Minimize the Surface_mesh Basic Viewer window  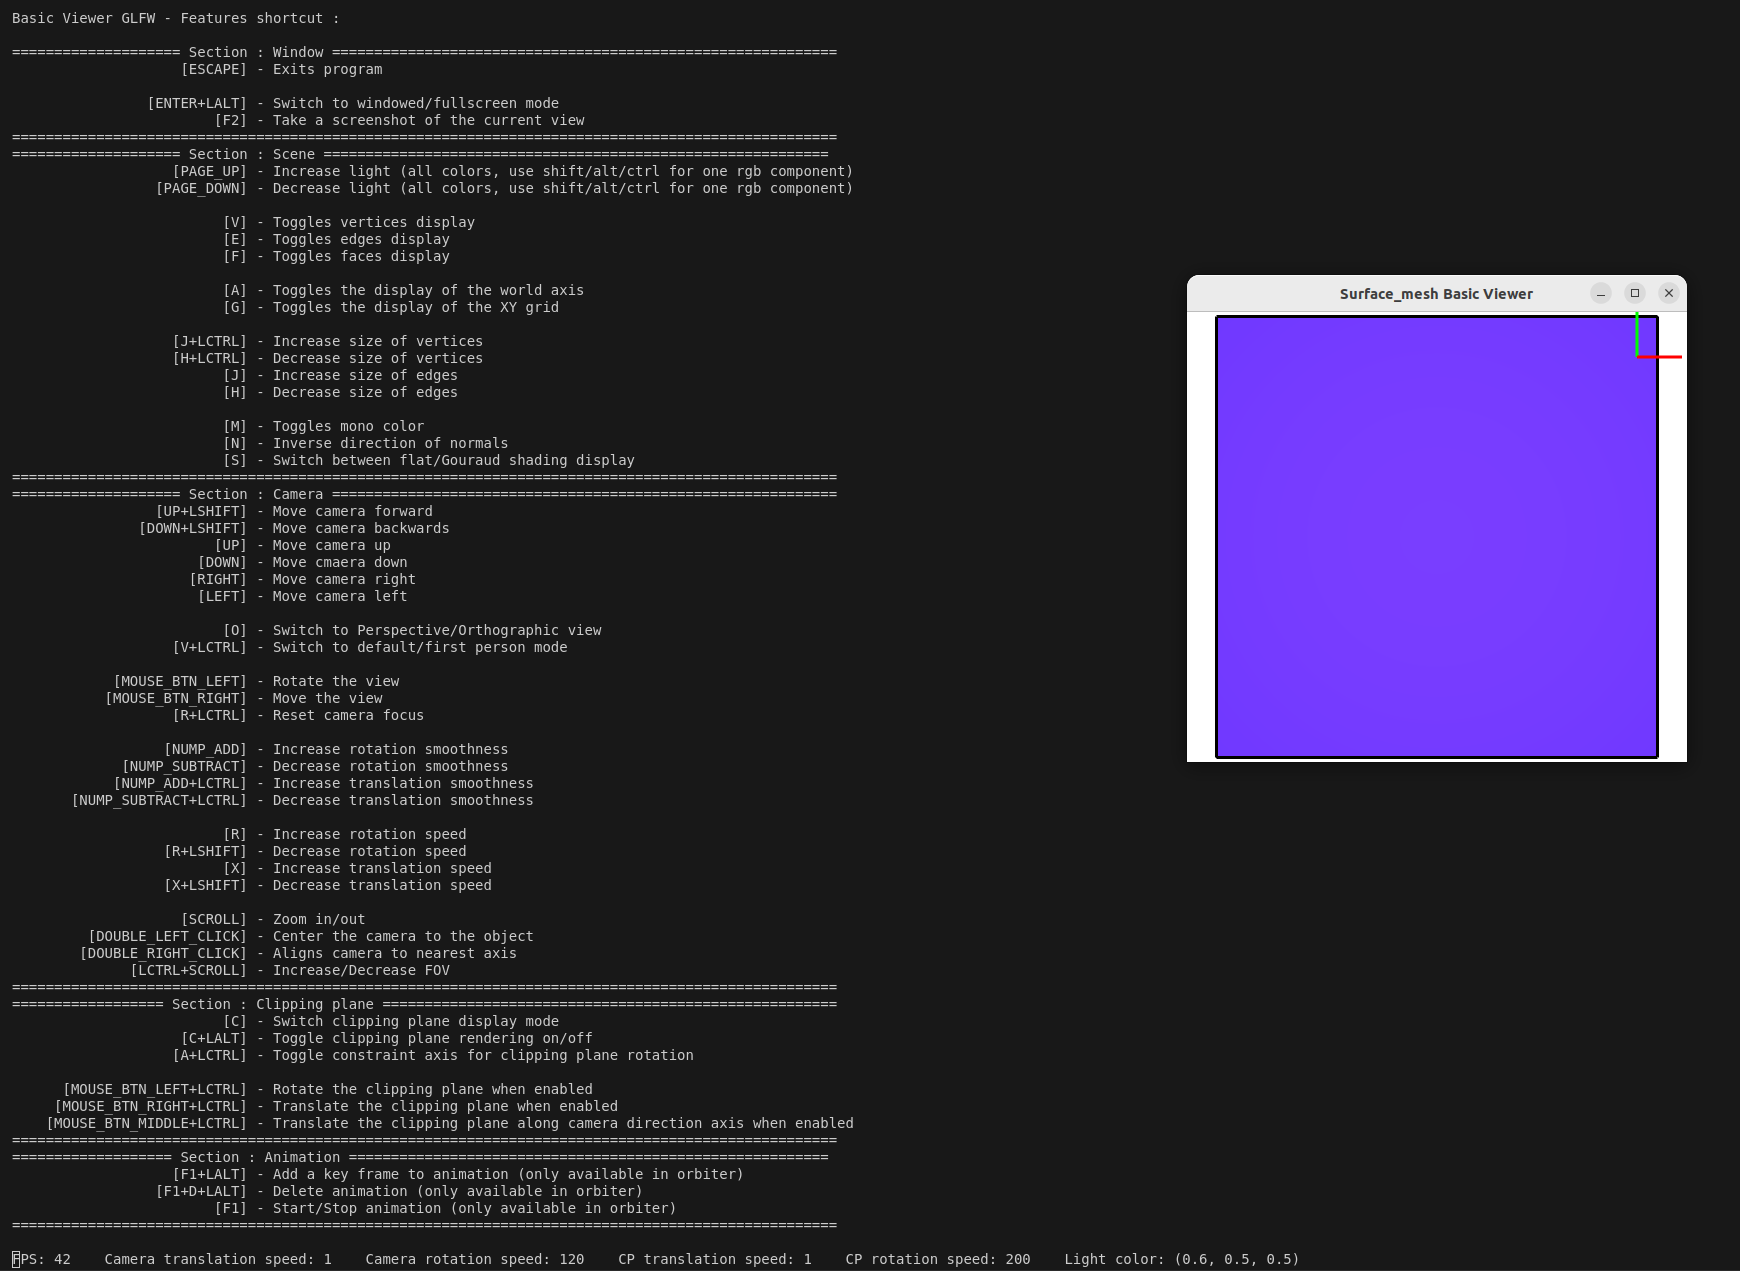[x=1601, y=293]
